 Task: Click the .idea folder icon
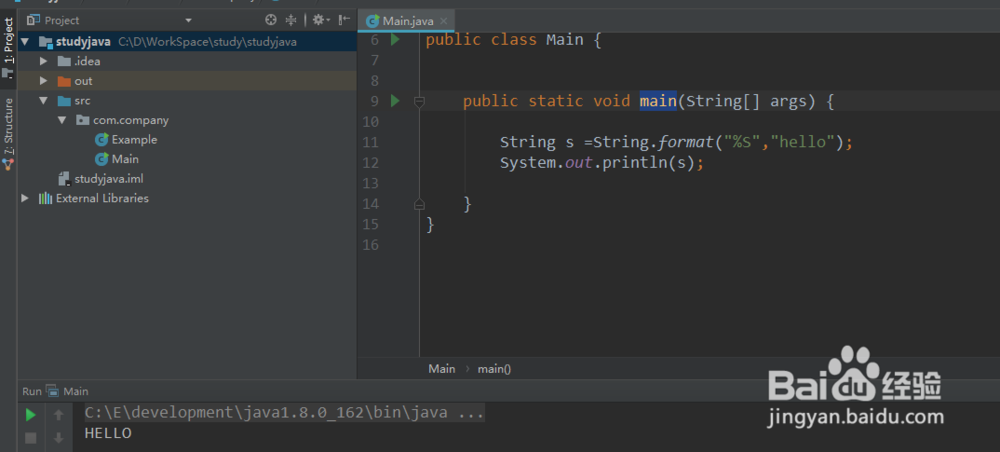pyautogui.click(x=64, y=61)
